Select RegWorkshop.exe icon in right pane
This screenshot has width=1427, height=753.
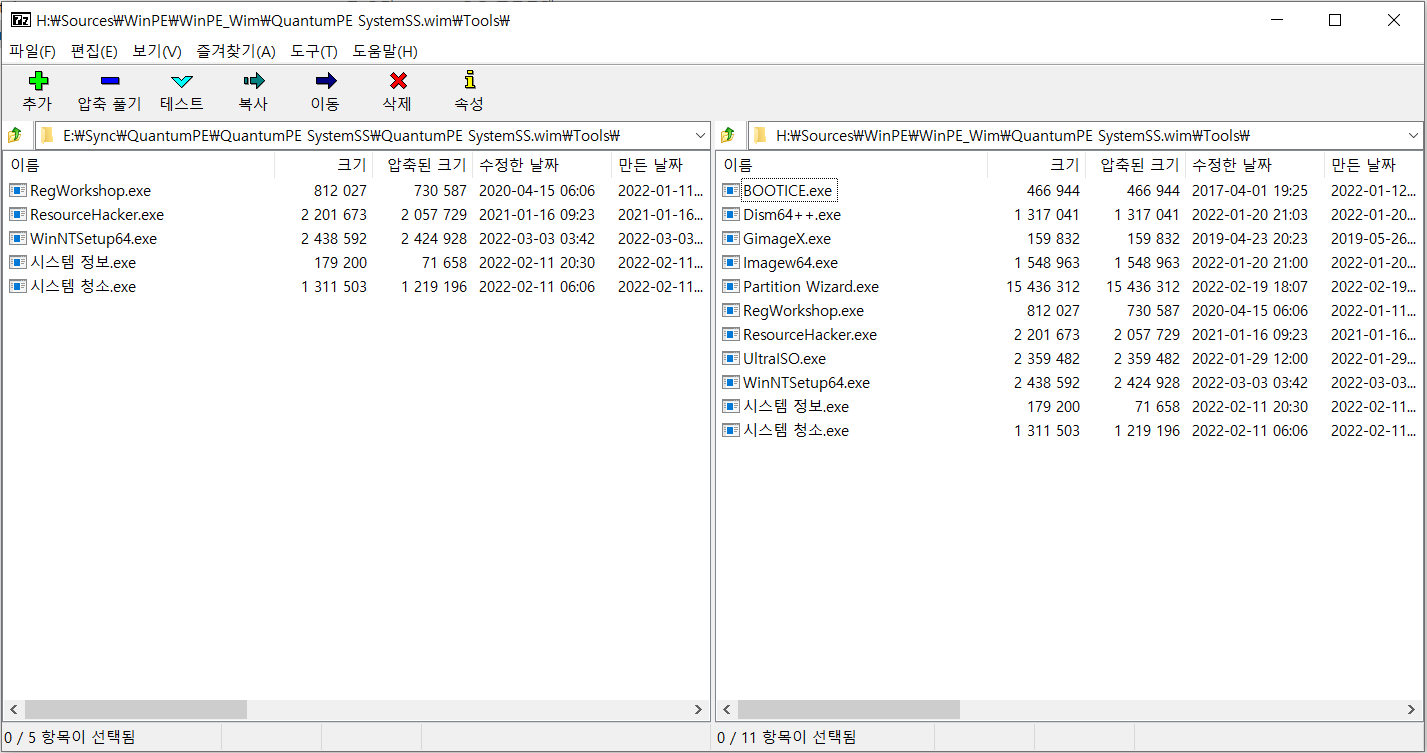click(x=731, y=310)
